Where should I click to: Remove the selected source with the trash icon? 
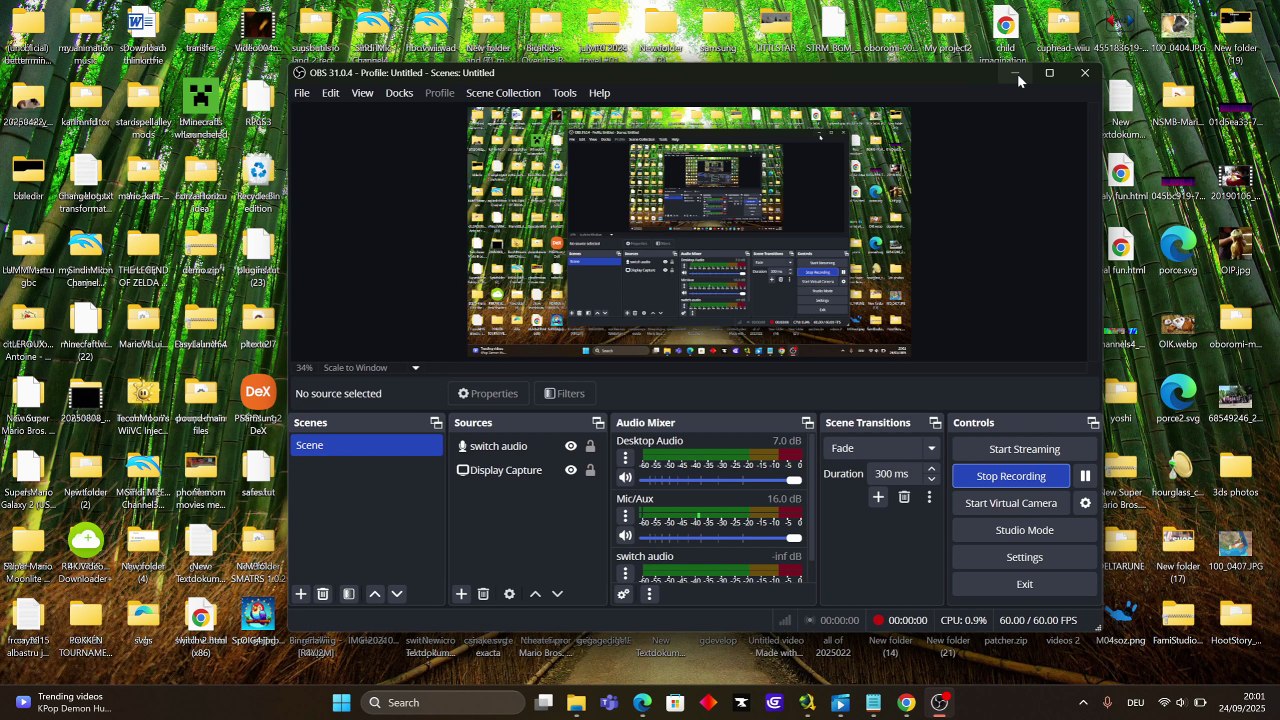coord(483,594)
